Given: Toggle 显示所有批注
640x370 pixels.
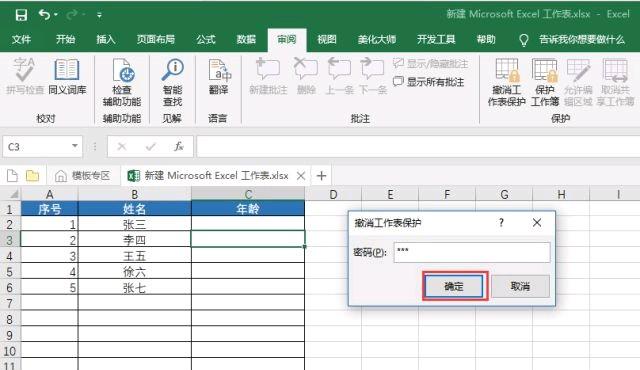Looking at the screenshot, I should coord(429,82).
